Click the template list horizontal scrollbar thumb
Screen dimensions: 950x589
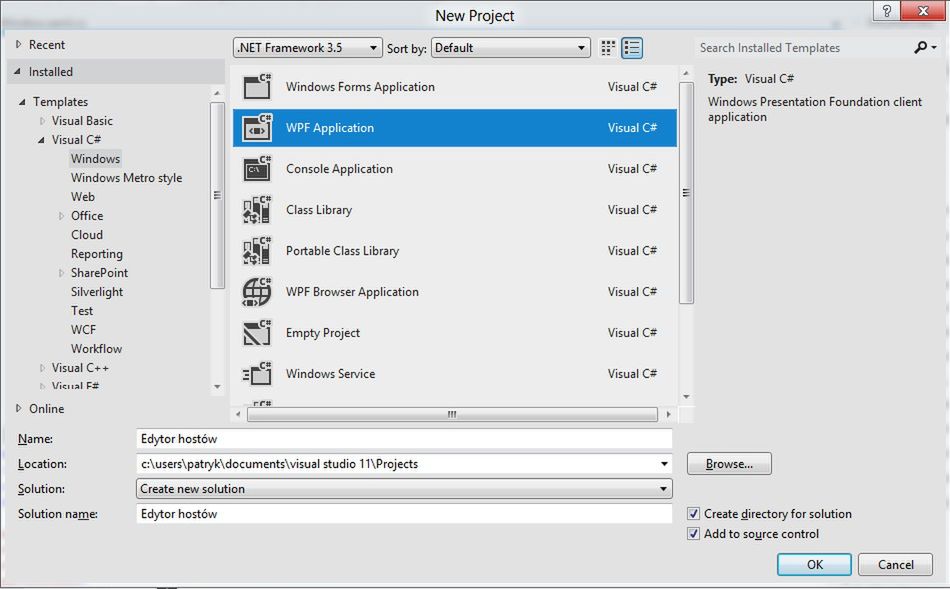click(x=452, y=414)
